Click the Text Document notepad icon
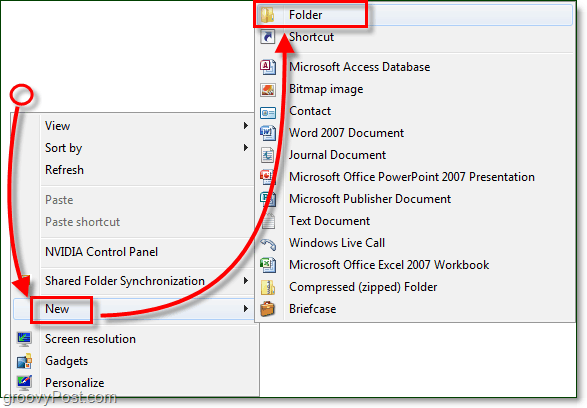The height and width of the screenshot is (408, 587). click(x=268, y=221)
